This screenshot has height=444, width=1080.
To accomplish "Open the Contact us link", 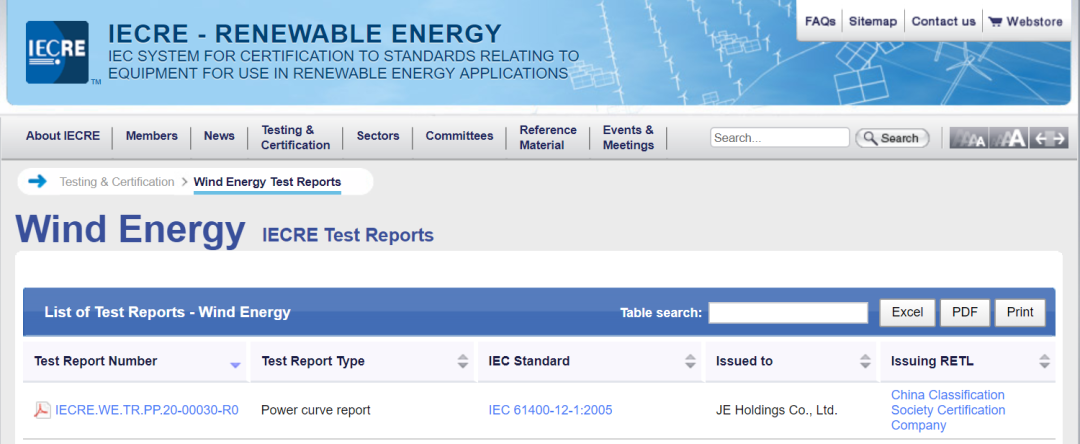I will [x=944, y=21].
